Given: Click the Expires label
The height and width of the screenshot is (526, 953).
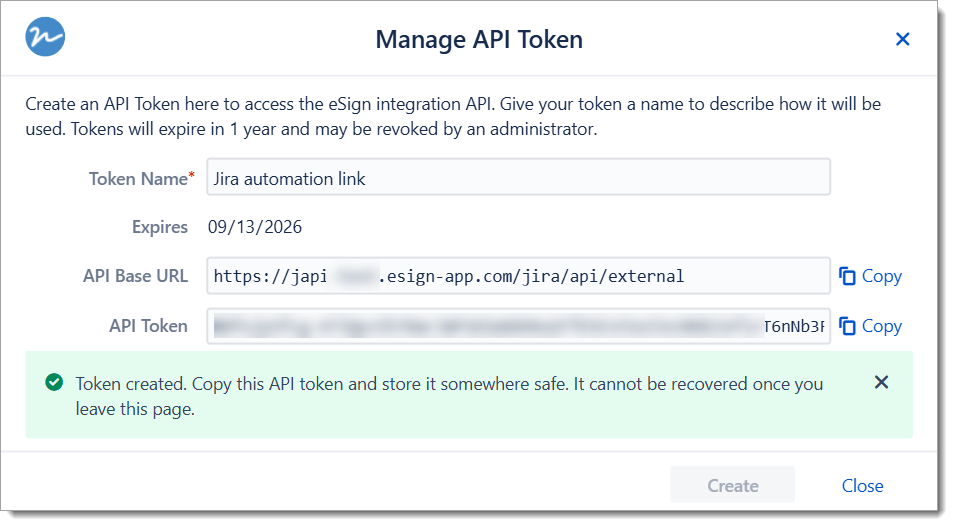Looking at the screenshot, I should [160, 227].
